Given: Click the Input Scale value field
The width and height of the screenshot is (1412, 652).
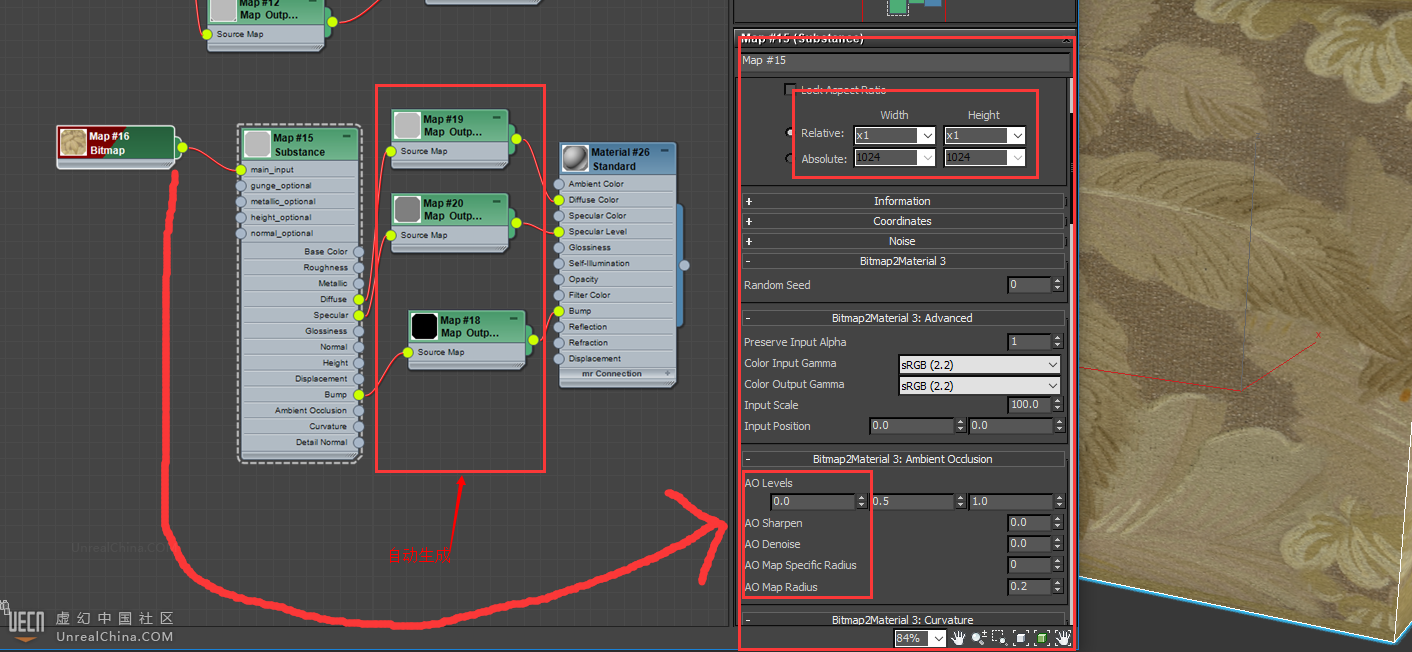Looking at the screenshot, I should 1028,405.
